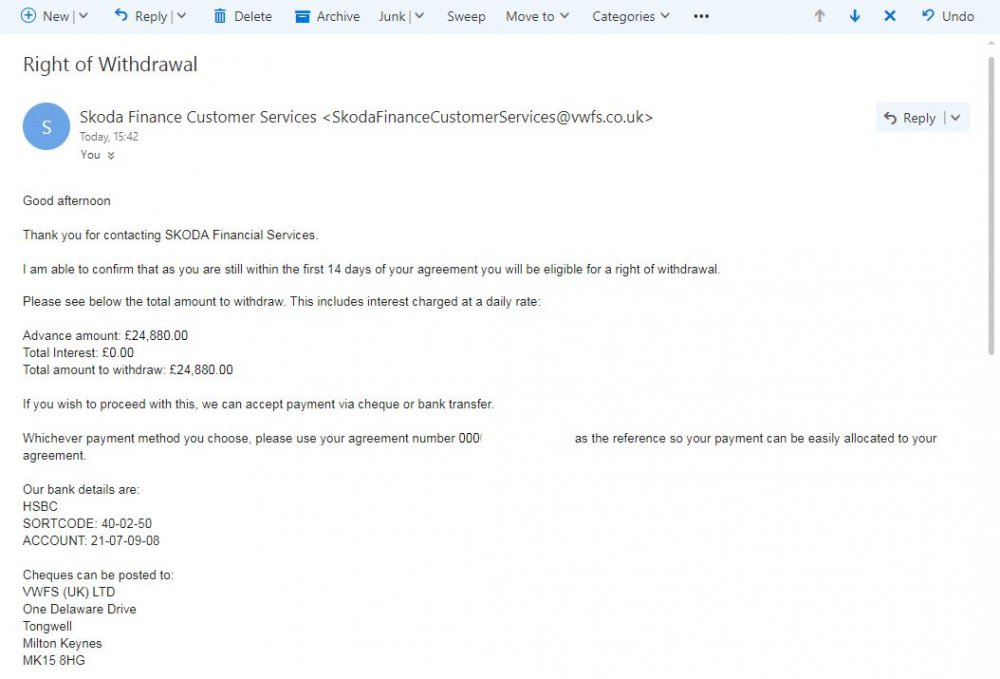Click the sender avatar S circle
1000x679 pixels.
coord(47,126)
